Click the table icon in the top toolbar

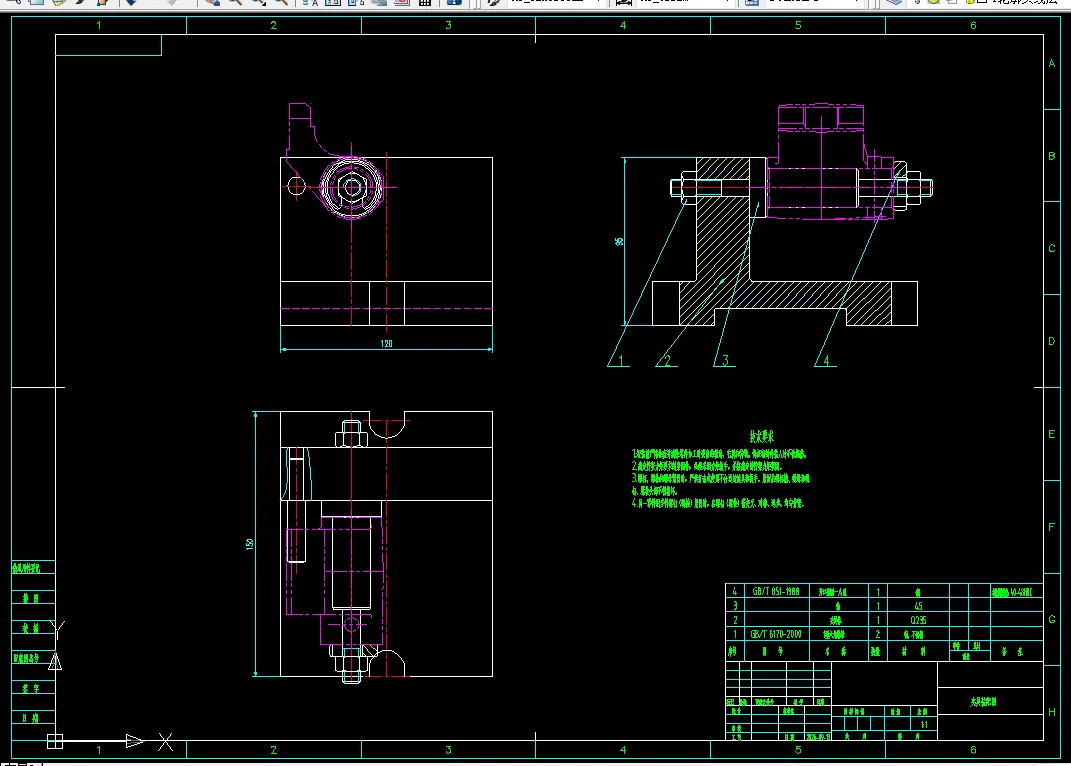coord(425,2)
